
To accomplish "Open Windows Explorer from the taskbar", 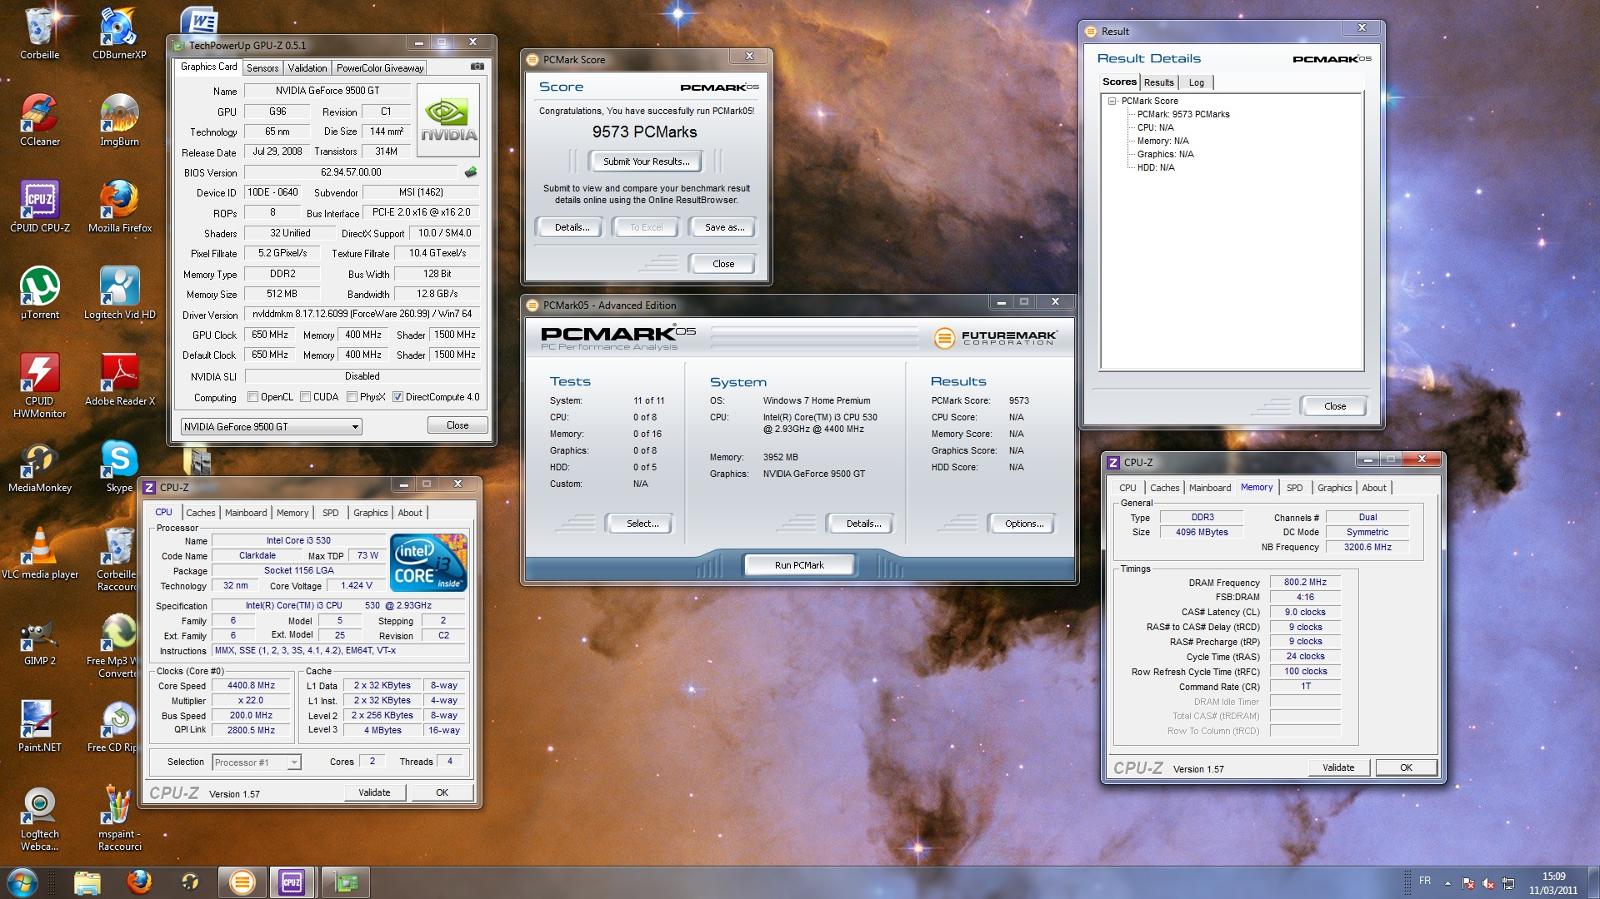I will point(87,882).
